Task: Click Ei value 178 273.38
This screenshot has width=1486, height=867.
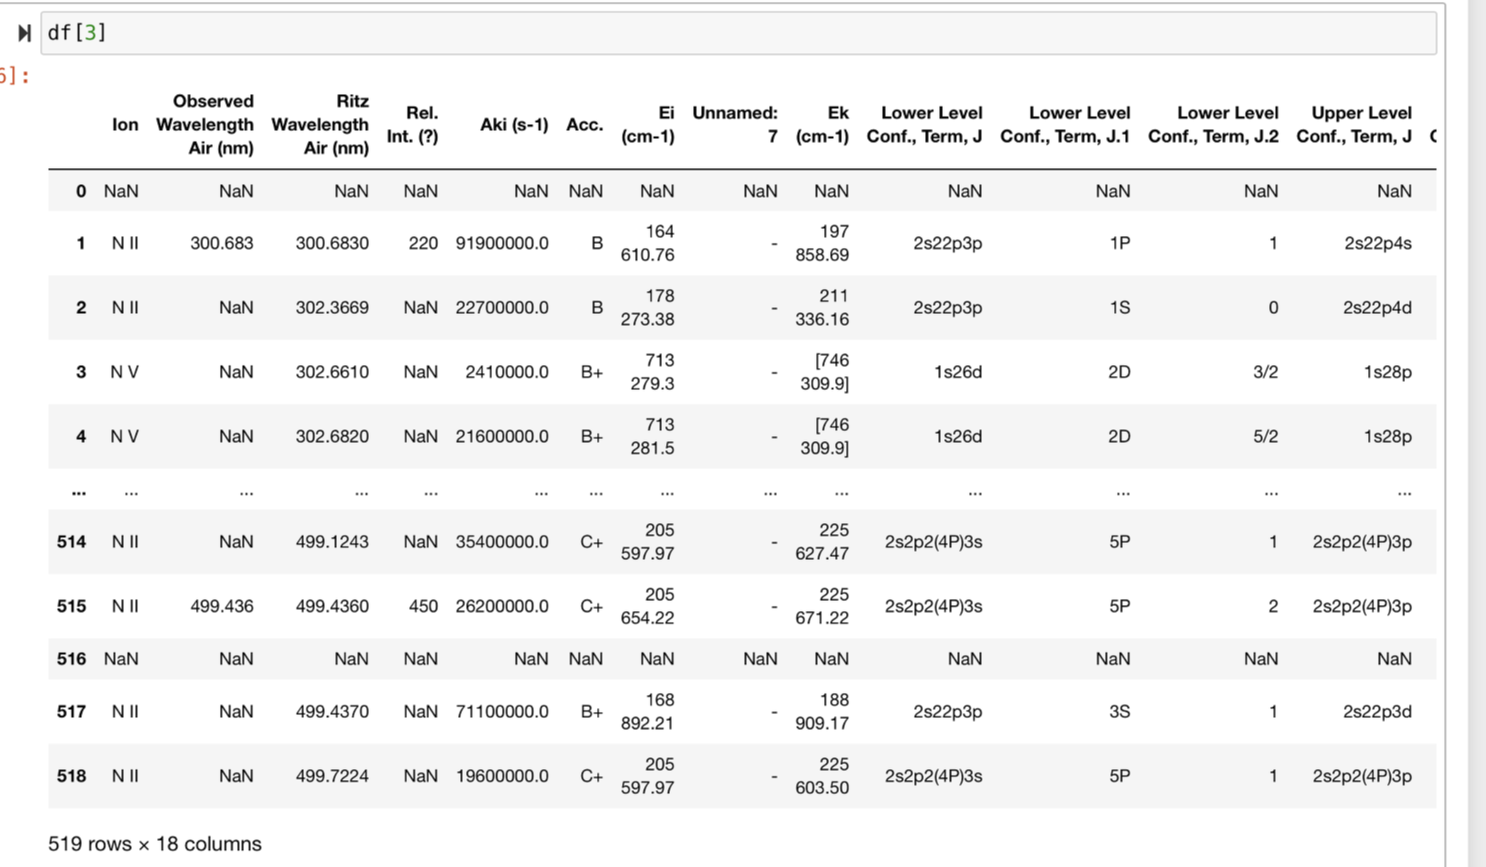Action: pos(648,308)
